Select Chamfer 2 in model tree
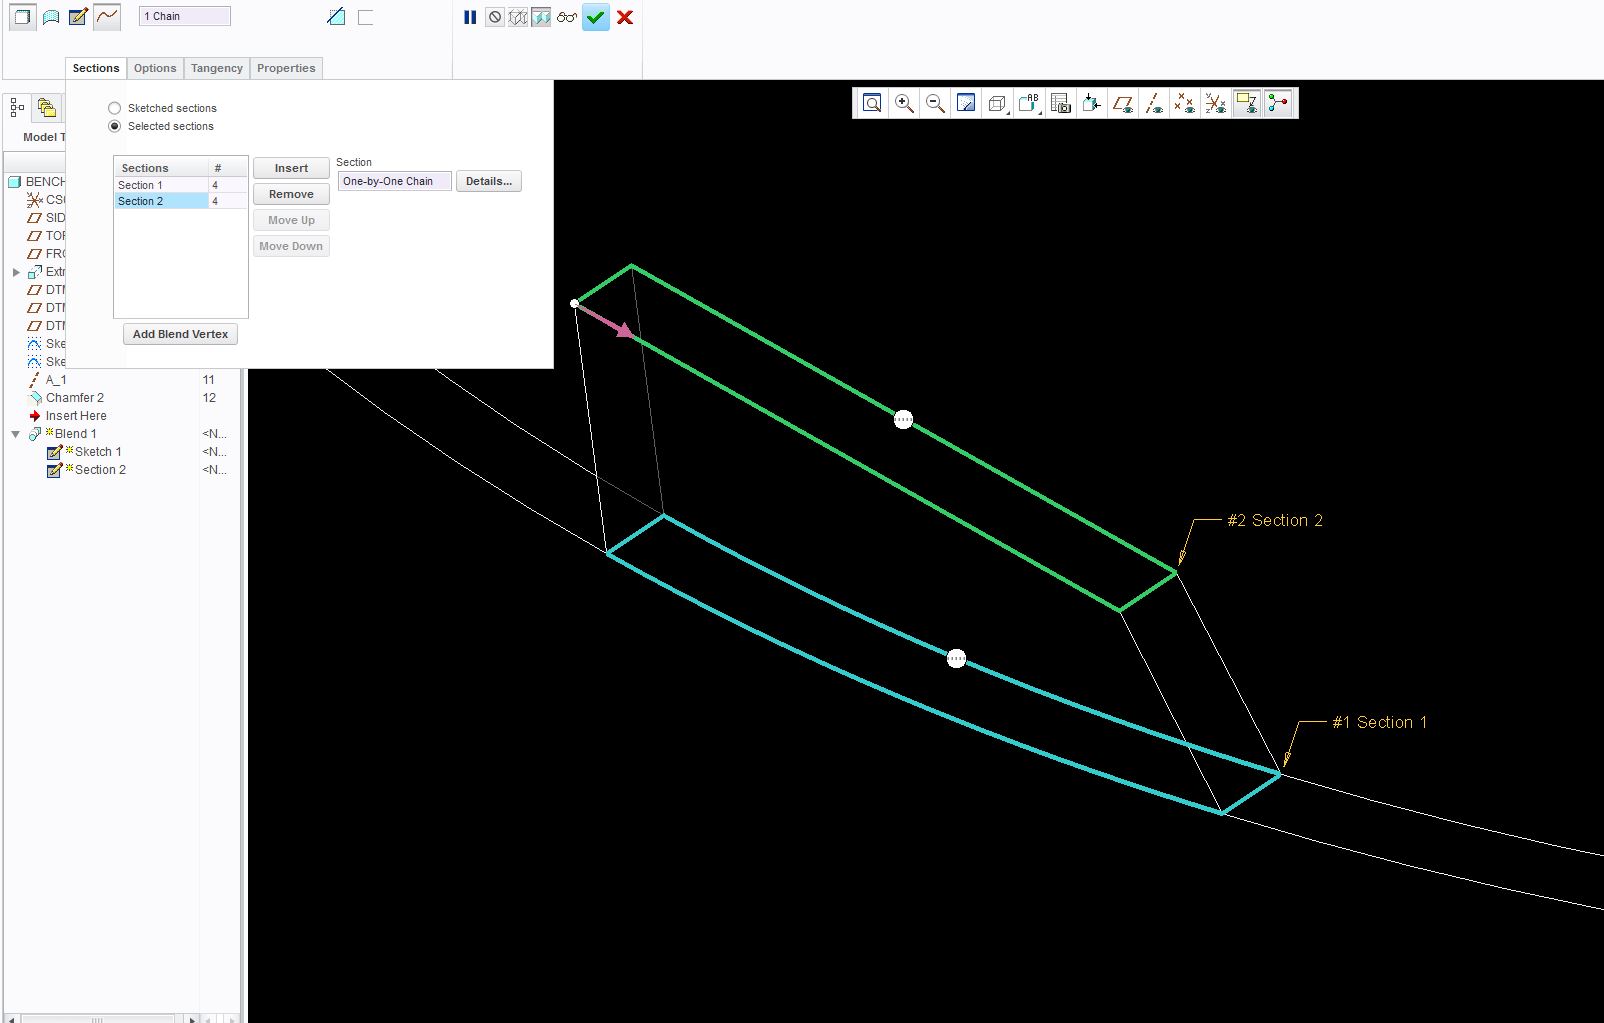The image size is (1604, 1023). tap(74, 398)
